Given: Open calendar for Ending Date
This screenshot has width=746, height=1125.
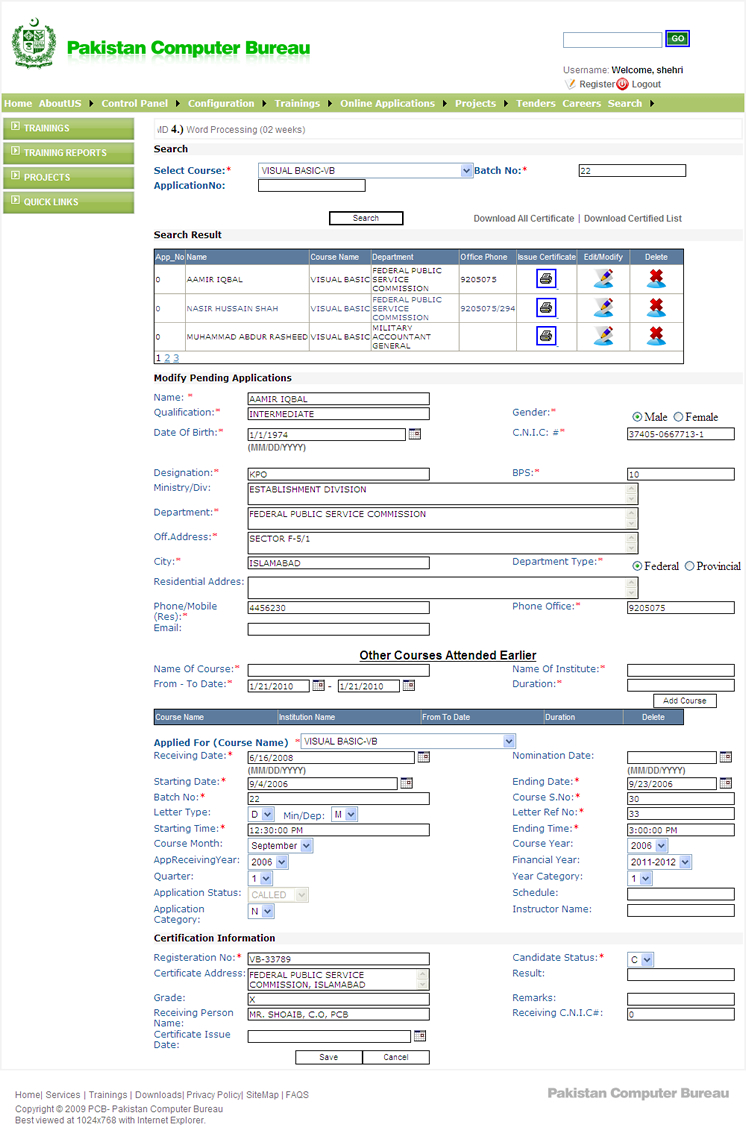Looking at the screenshot, I should pos(726,783).
